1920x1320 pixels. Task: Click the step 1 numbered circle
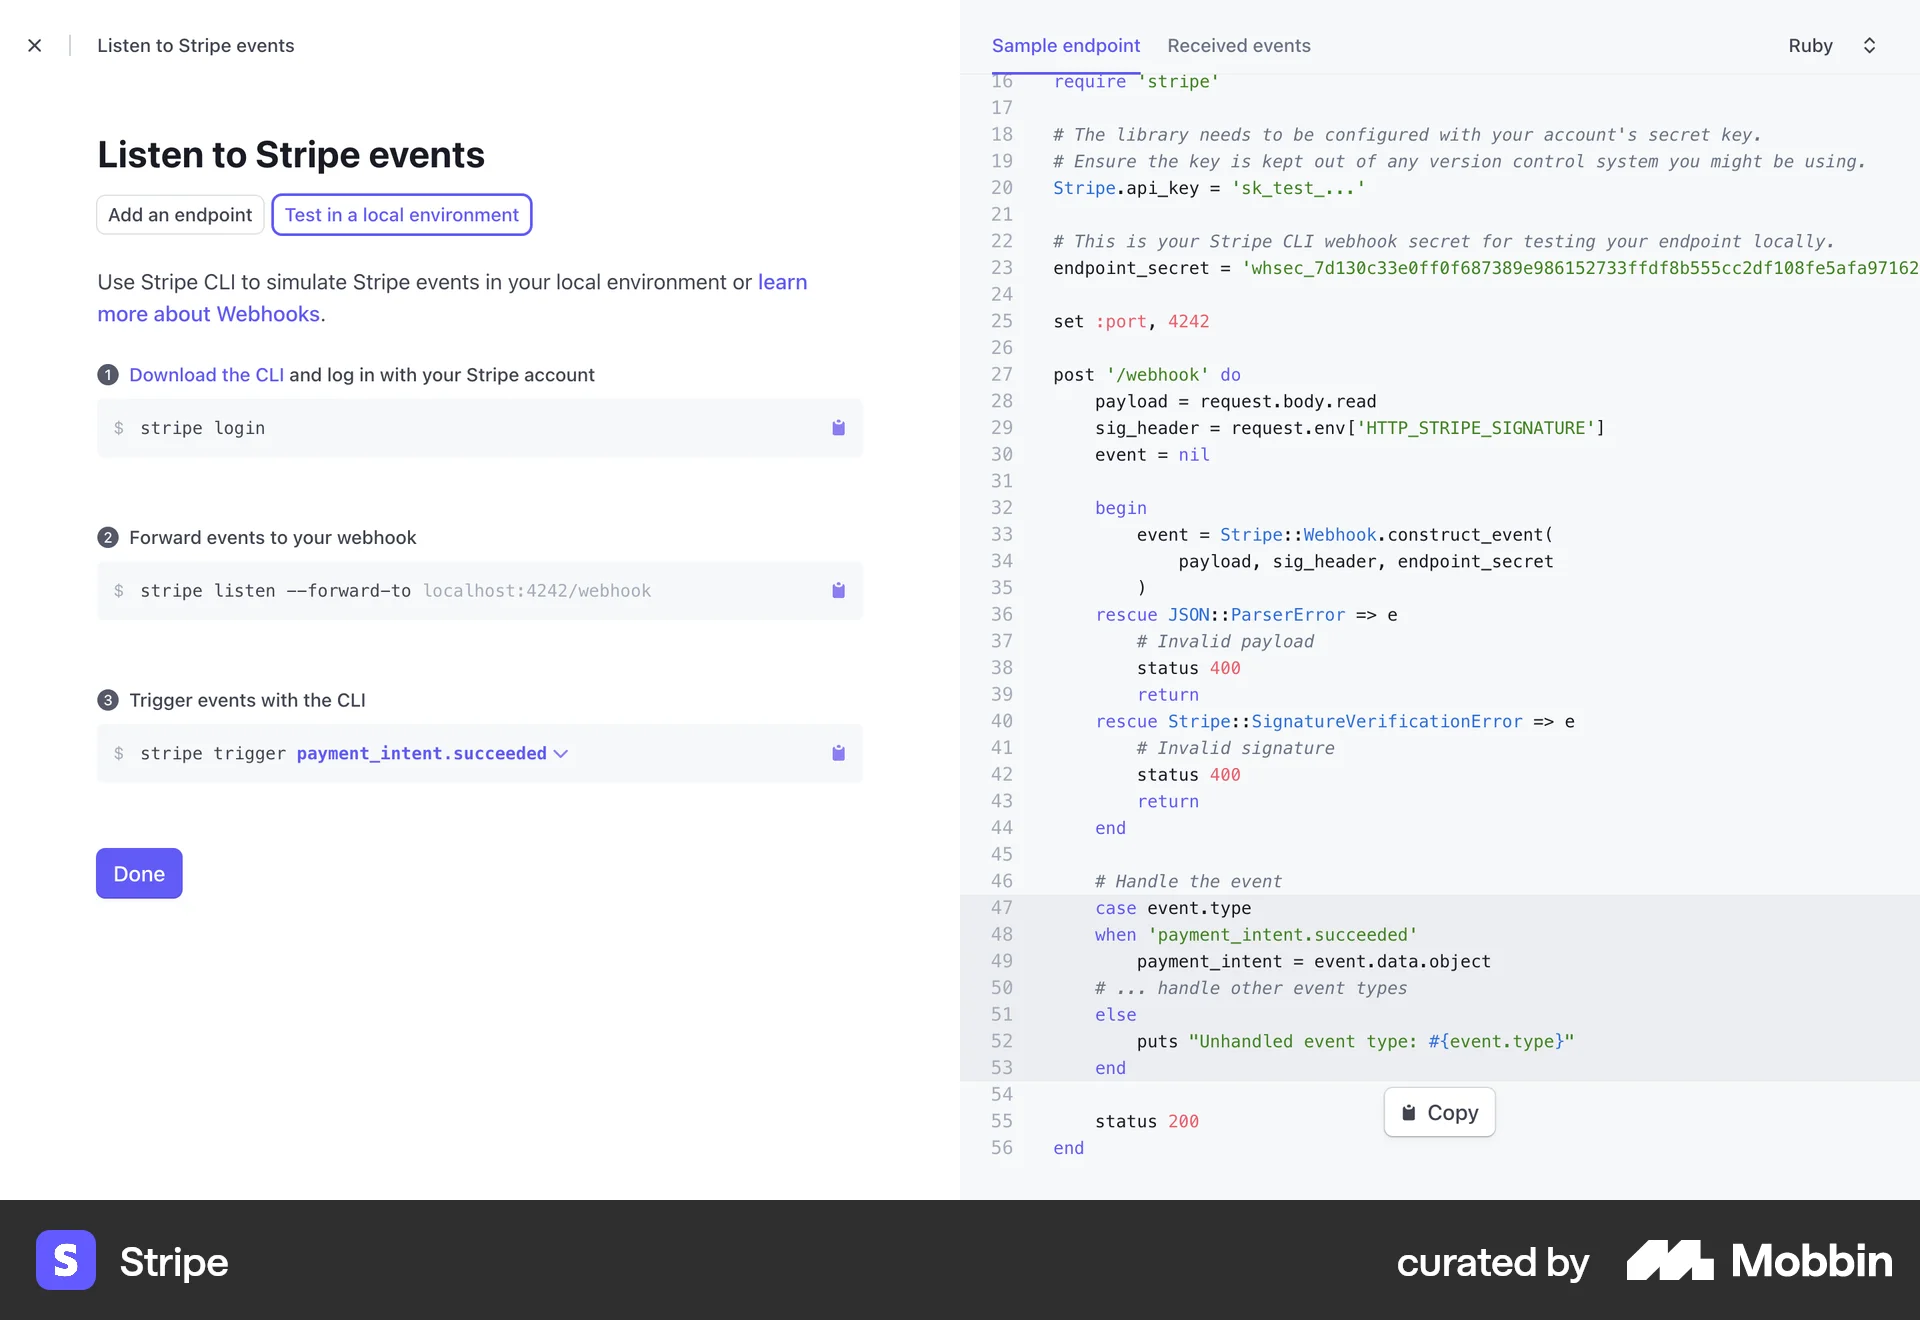click(x=108, y=375)
